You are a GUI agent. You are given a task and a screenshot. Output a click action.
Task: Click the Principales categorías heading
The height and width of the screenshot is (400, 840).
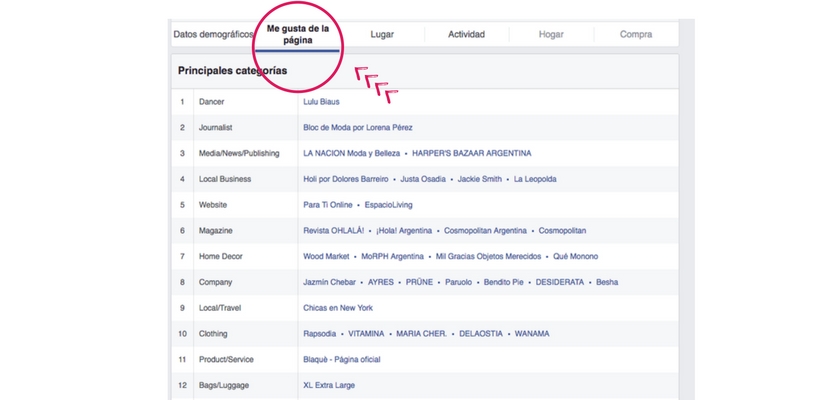tap(232, 71)
